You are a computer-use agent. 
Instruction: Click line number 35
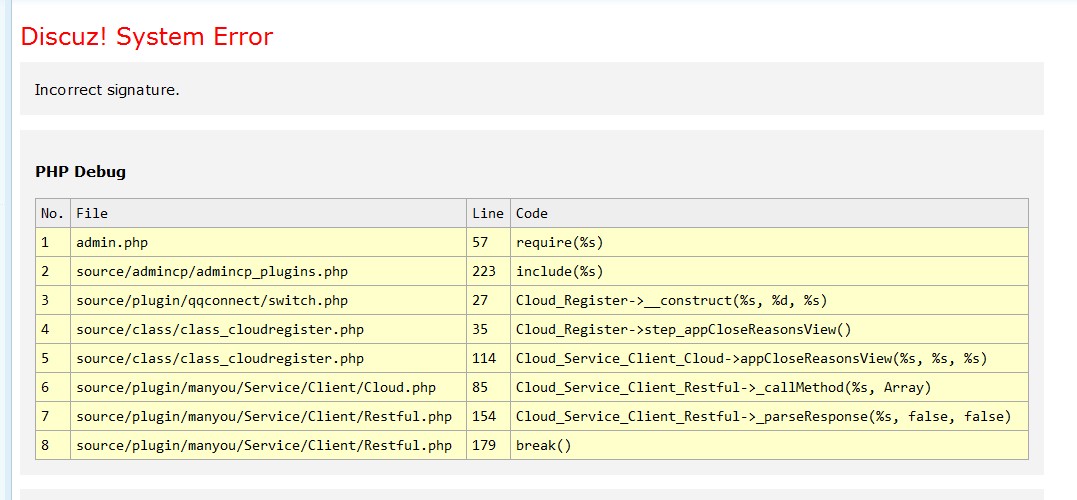click(488, 330)
